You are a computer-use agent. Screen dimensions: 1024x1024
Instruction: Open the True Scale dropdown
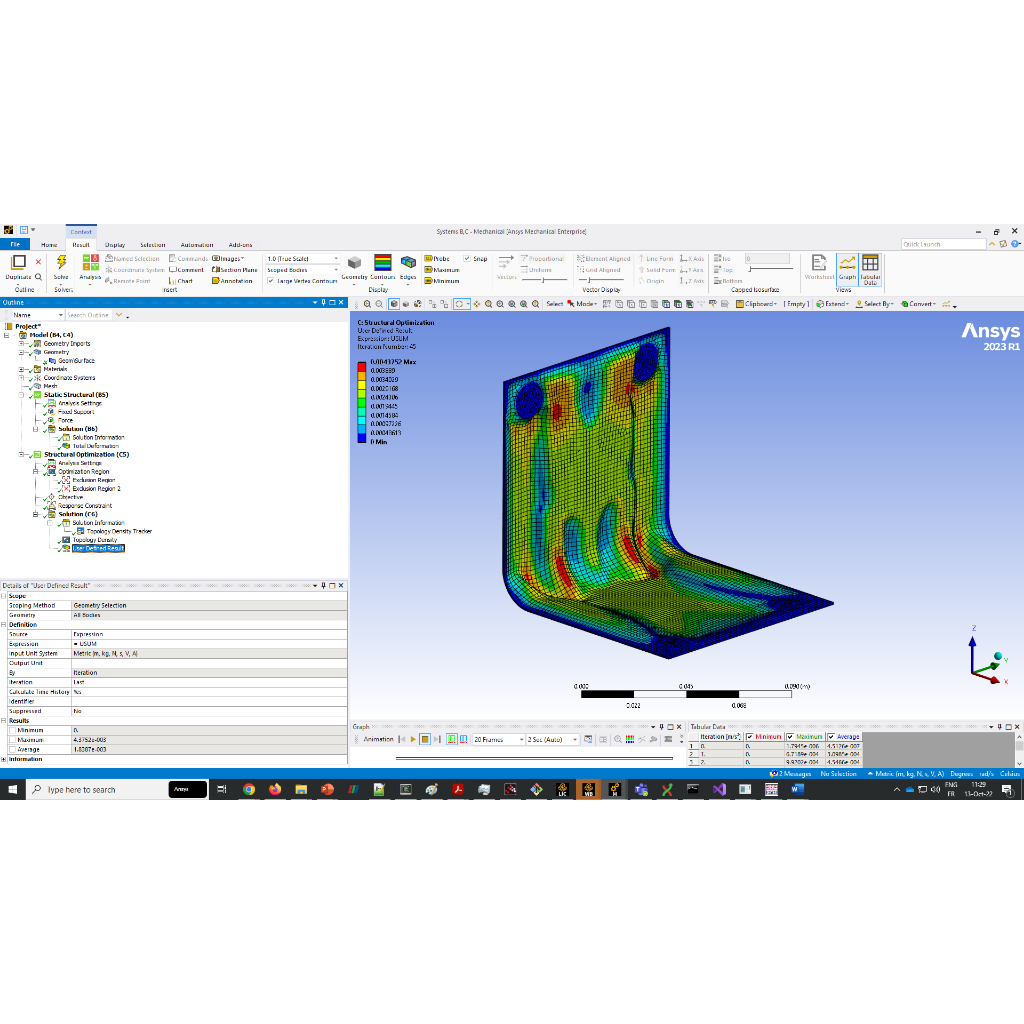(302, 259)
